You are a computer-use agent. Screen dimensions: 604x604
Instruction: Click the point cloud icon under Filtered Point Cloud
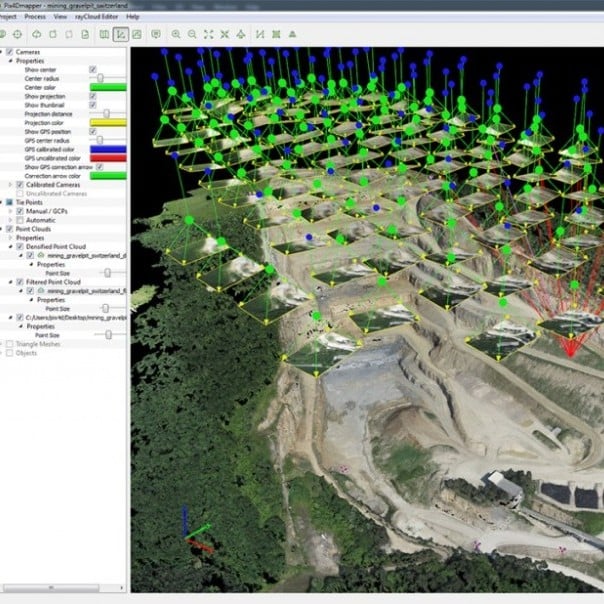(42, 291)
